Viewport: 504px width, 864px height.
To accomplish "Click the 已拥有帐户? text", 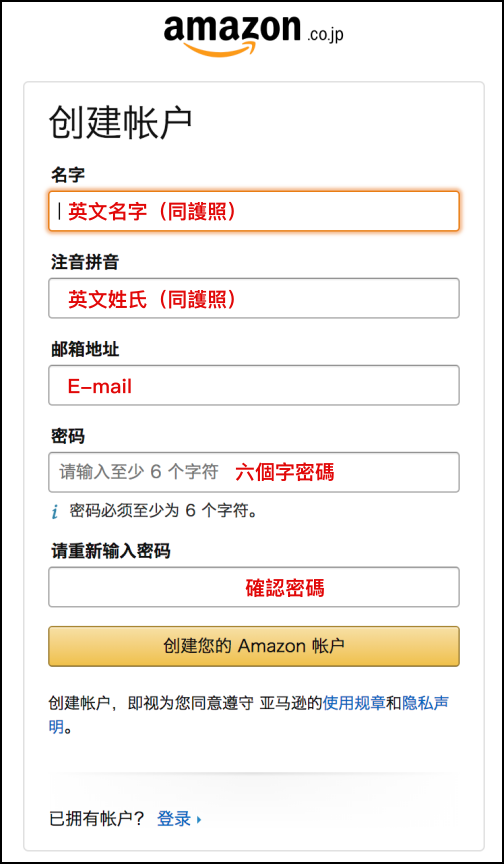I will click(96, 819).
